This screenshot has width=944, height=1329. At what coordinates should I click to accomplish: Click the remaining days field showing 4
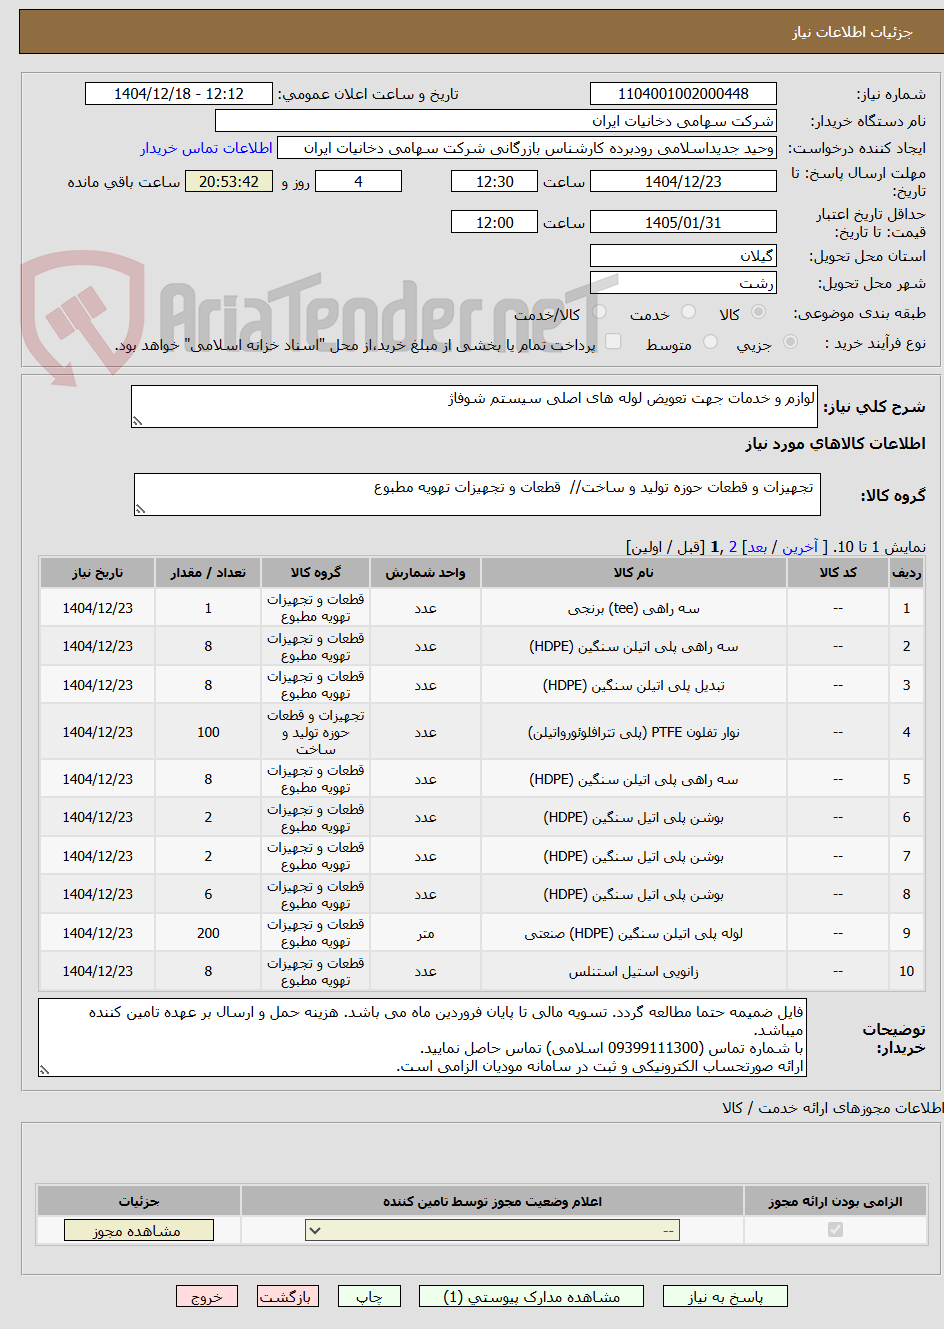358,182
